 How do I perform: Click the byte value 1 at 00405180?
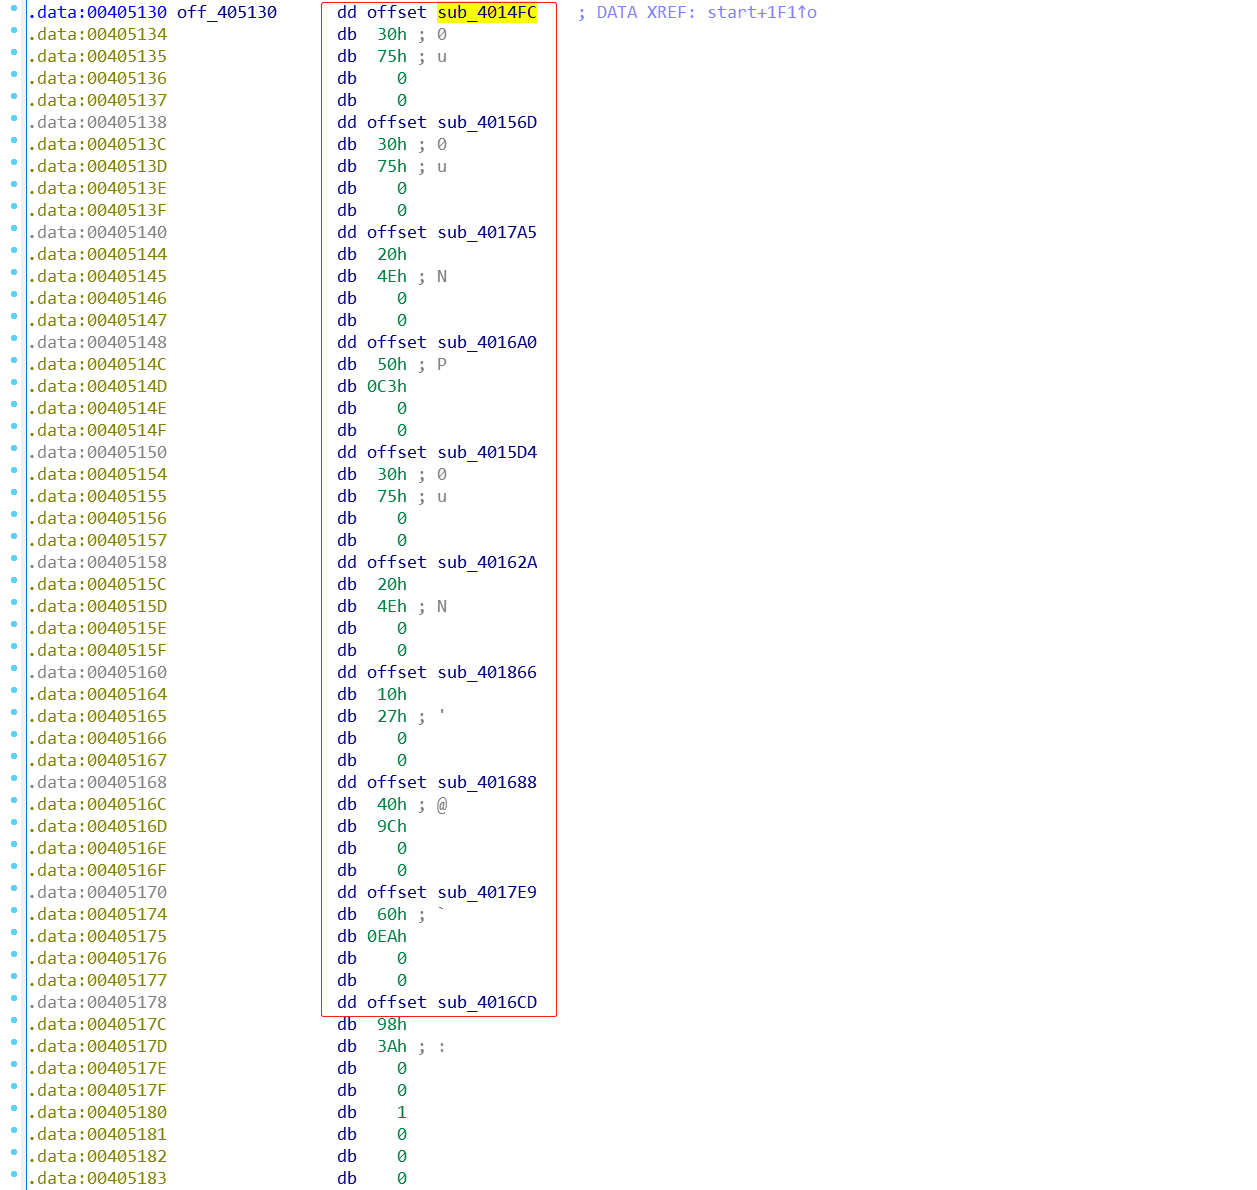coord(402,1112)
